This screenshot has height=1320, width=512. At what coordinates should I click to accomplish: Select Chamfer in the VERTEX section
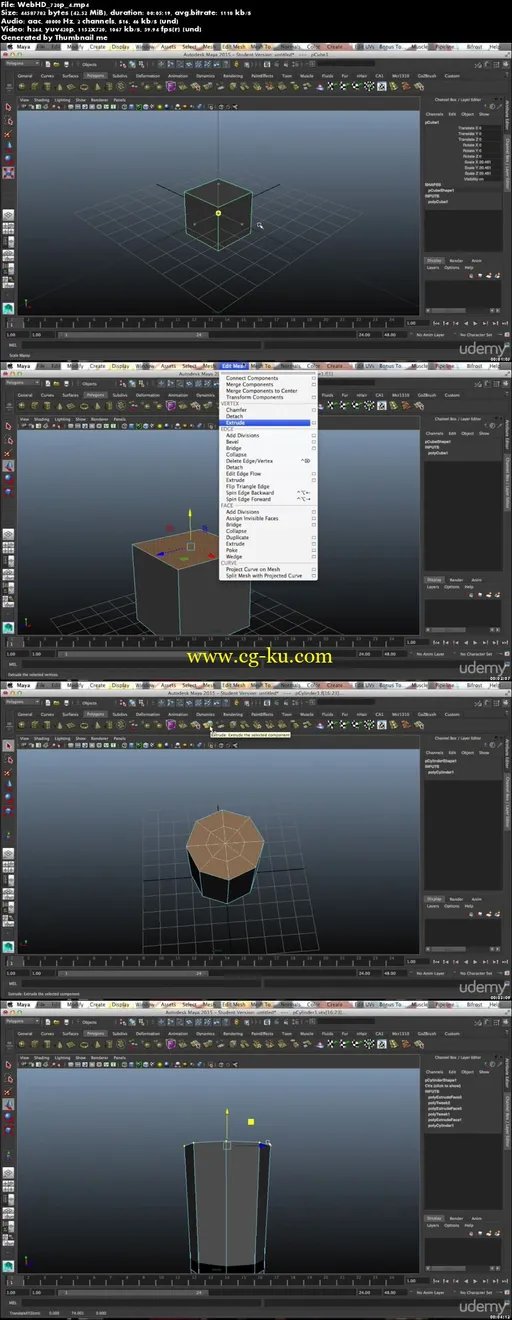(x=236, y=410)
